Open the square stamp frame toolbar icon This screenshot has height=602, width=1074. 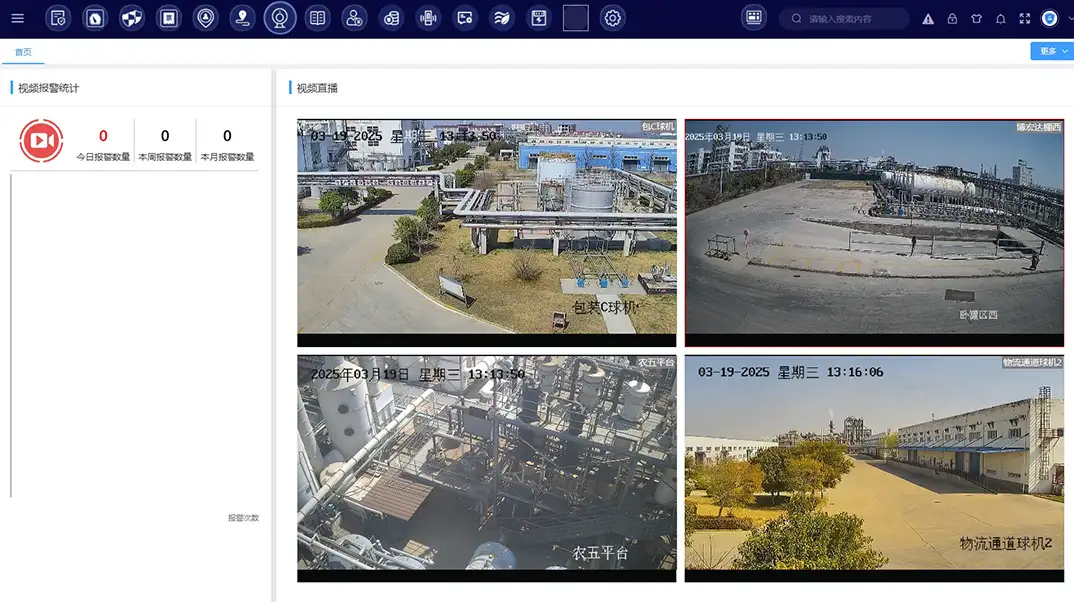click(x=168, y=18)
